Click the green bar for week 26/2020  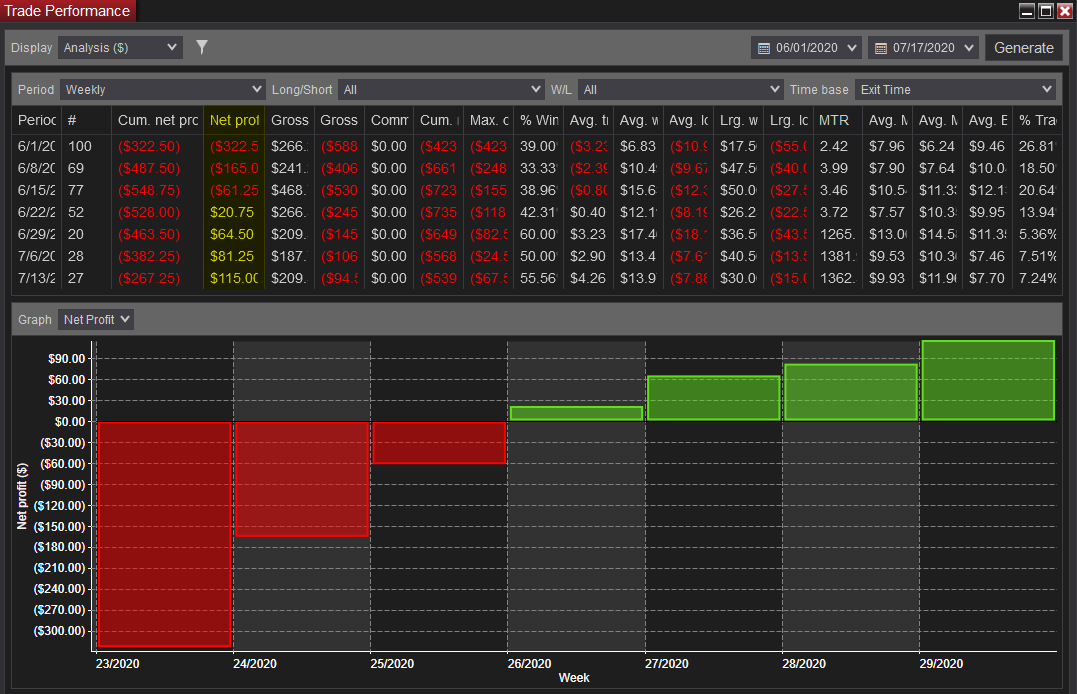point(576,413)
